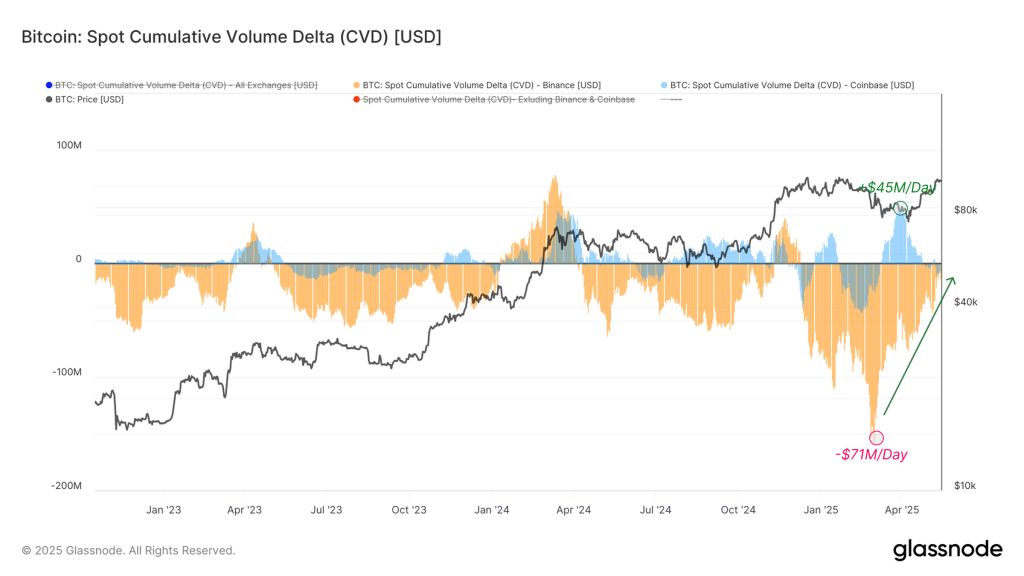Hide the Coinbase CVD series label
The image size is (1024, 576).
point(792,86)
